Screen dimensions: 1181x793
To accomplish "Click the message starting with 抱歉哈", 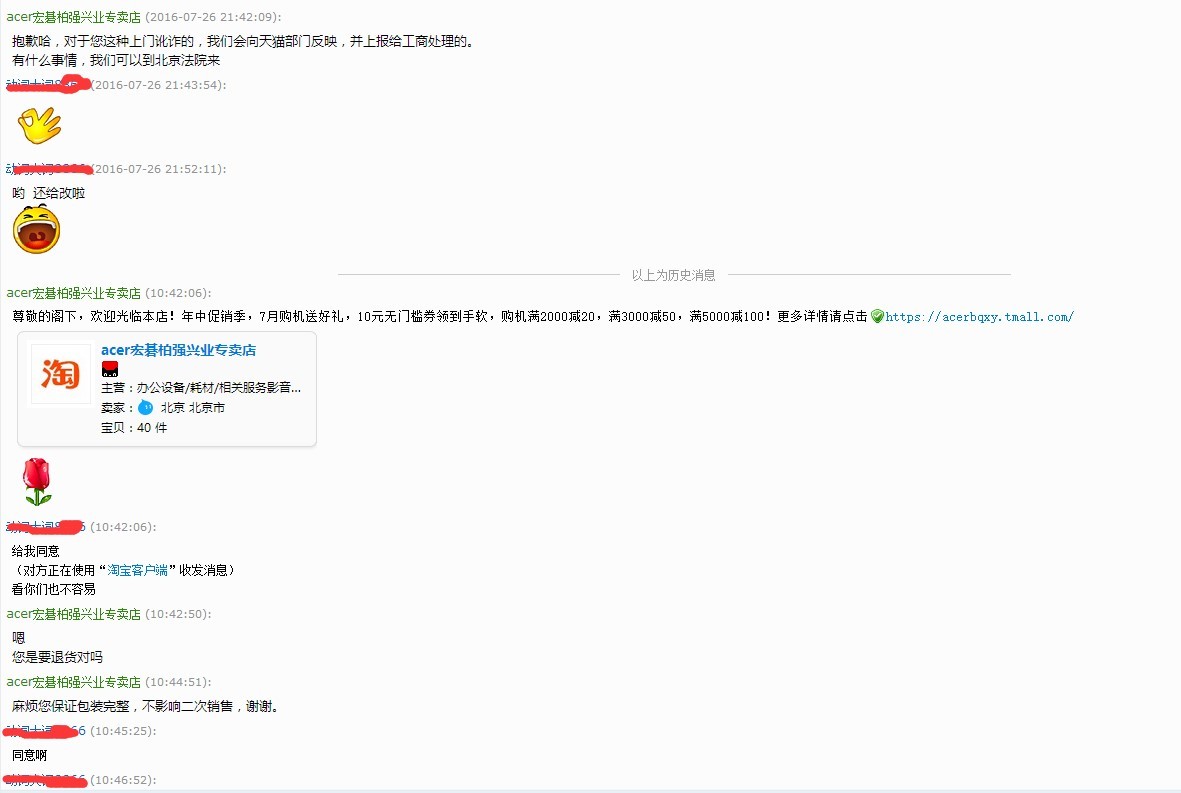I will pos(245,41).
